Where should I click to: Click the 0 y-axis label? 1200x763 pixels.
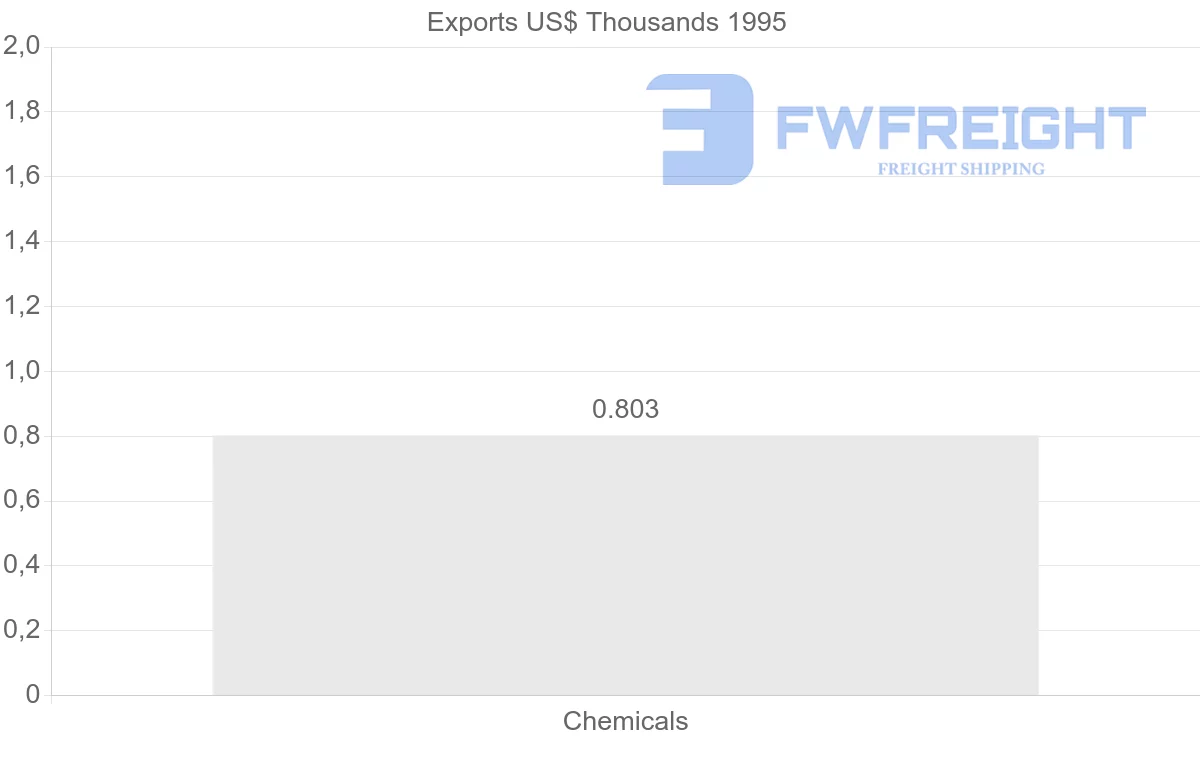[x=33, y=695]
